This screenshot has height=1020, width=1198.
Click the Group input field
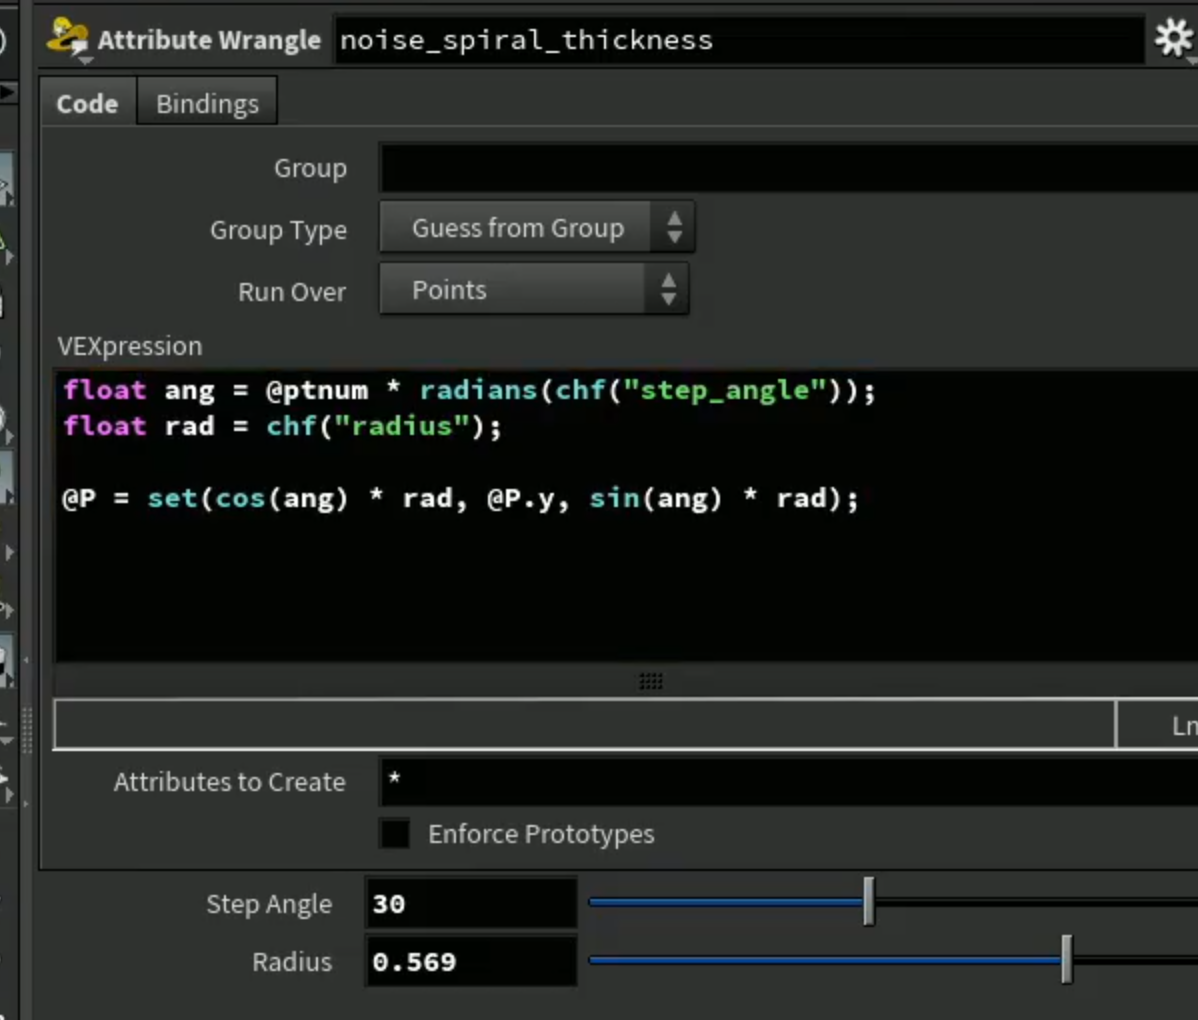788,167
